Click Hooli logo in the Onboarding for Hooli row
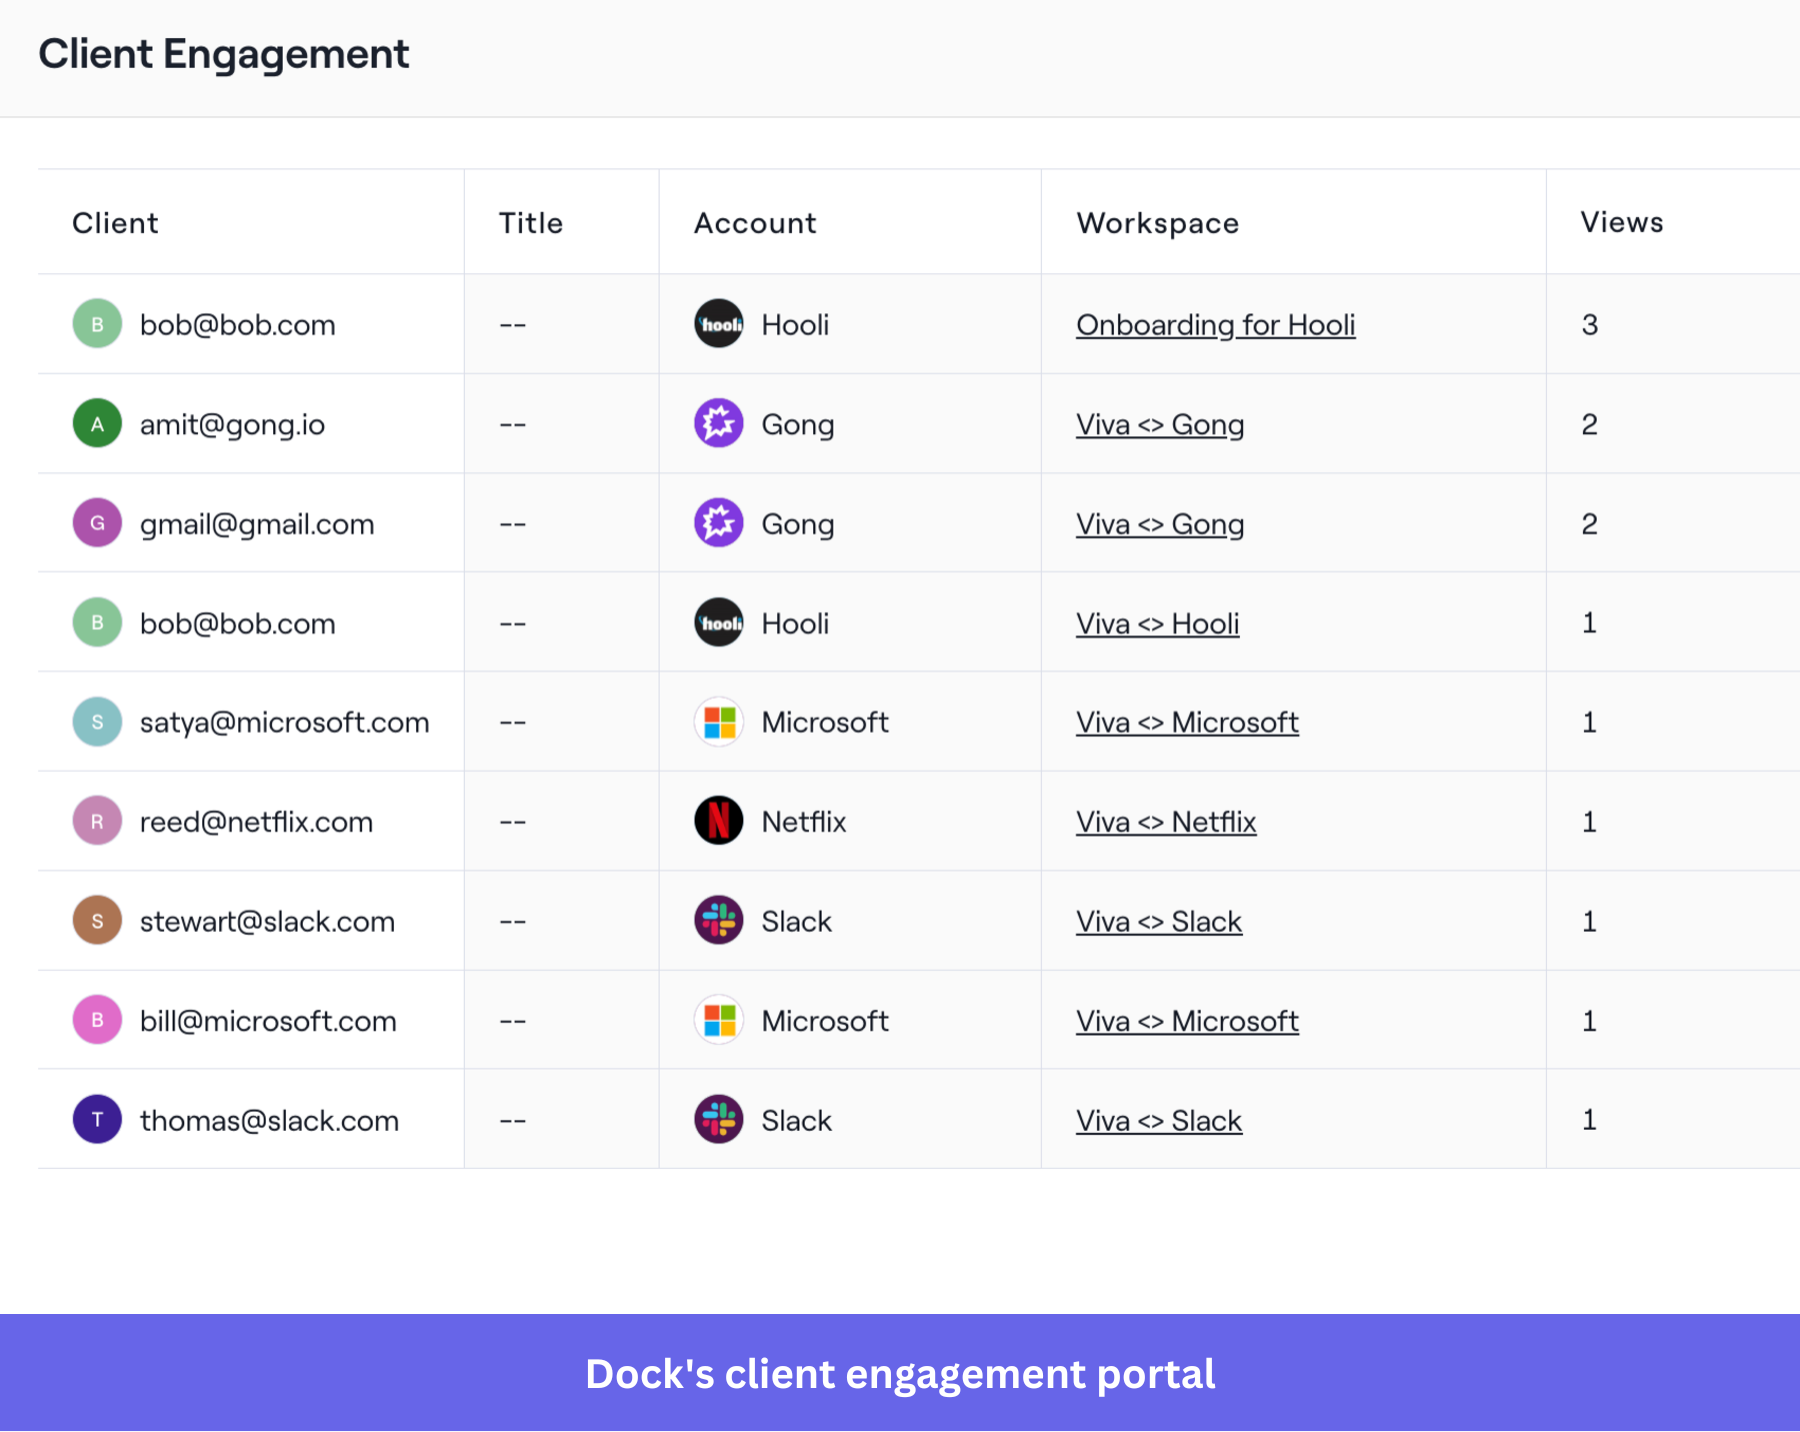The height and width of the screenshot is (1432, 1800). click(x=719, y=324)
